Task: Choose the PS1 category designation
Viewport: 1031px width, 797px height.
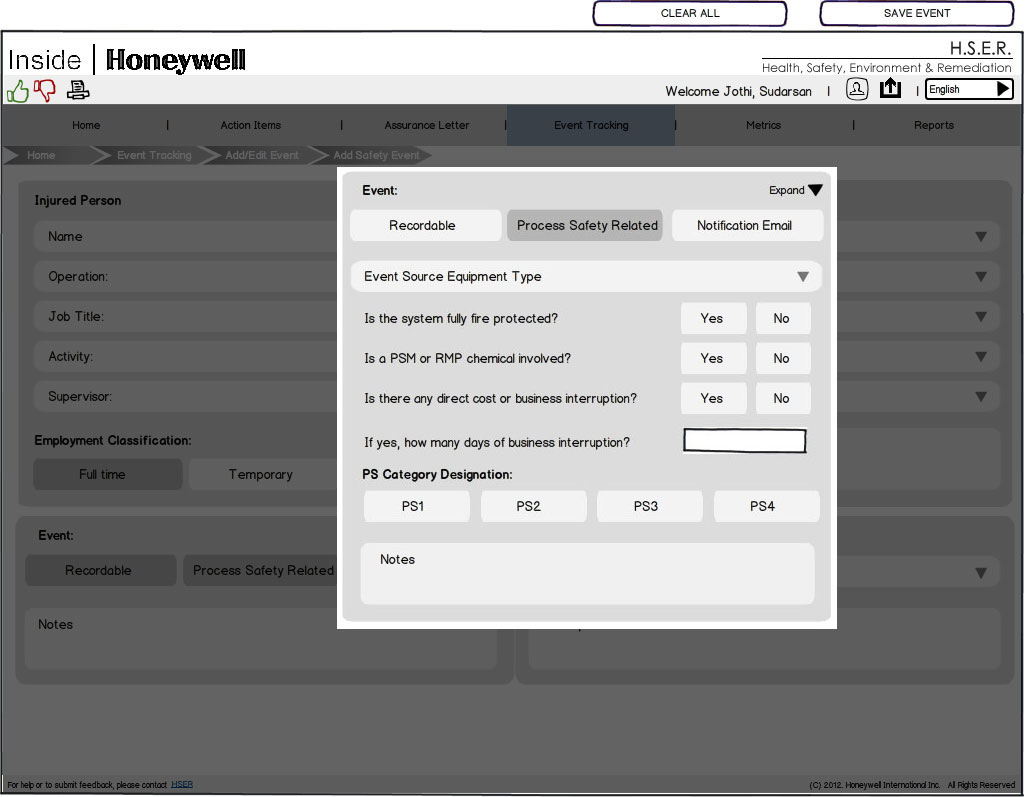Action: pyautogui.click(x=414, y=507)
